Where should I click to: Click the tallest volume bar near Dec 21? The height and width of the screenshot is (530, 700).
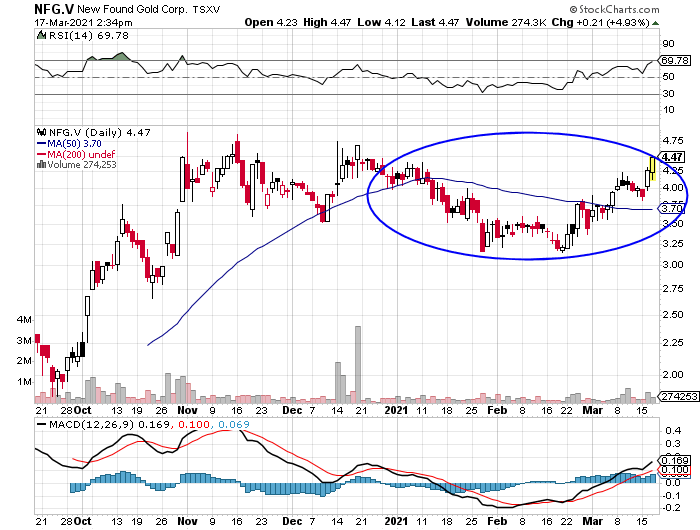click(x=358, y=364)
